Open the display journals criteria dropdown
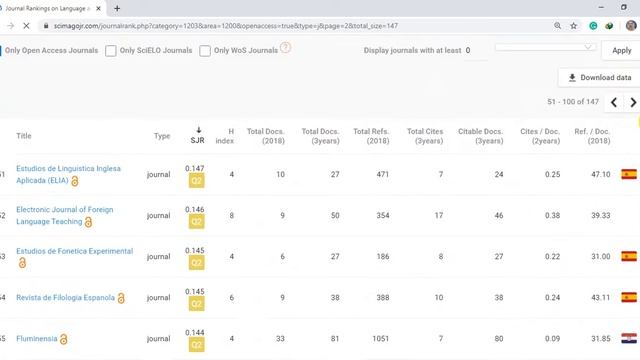The width and height of the screenshot is (640, 360). pos(545,47)
